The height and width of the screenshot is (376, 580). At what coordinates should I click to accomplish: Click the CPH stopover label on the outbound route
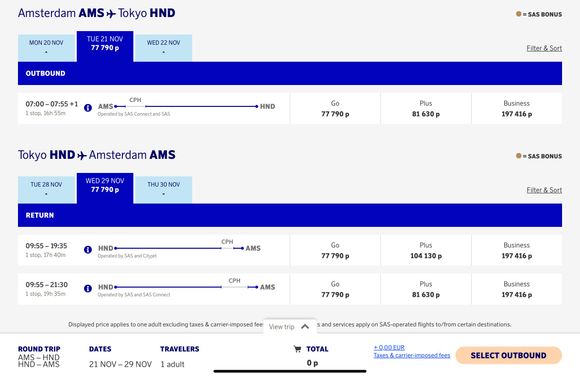pos(135,100)
